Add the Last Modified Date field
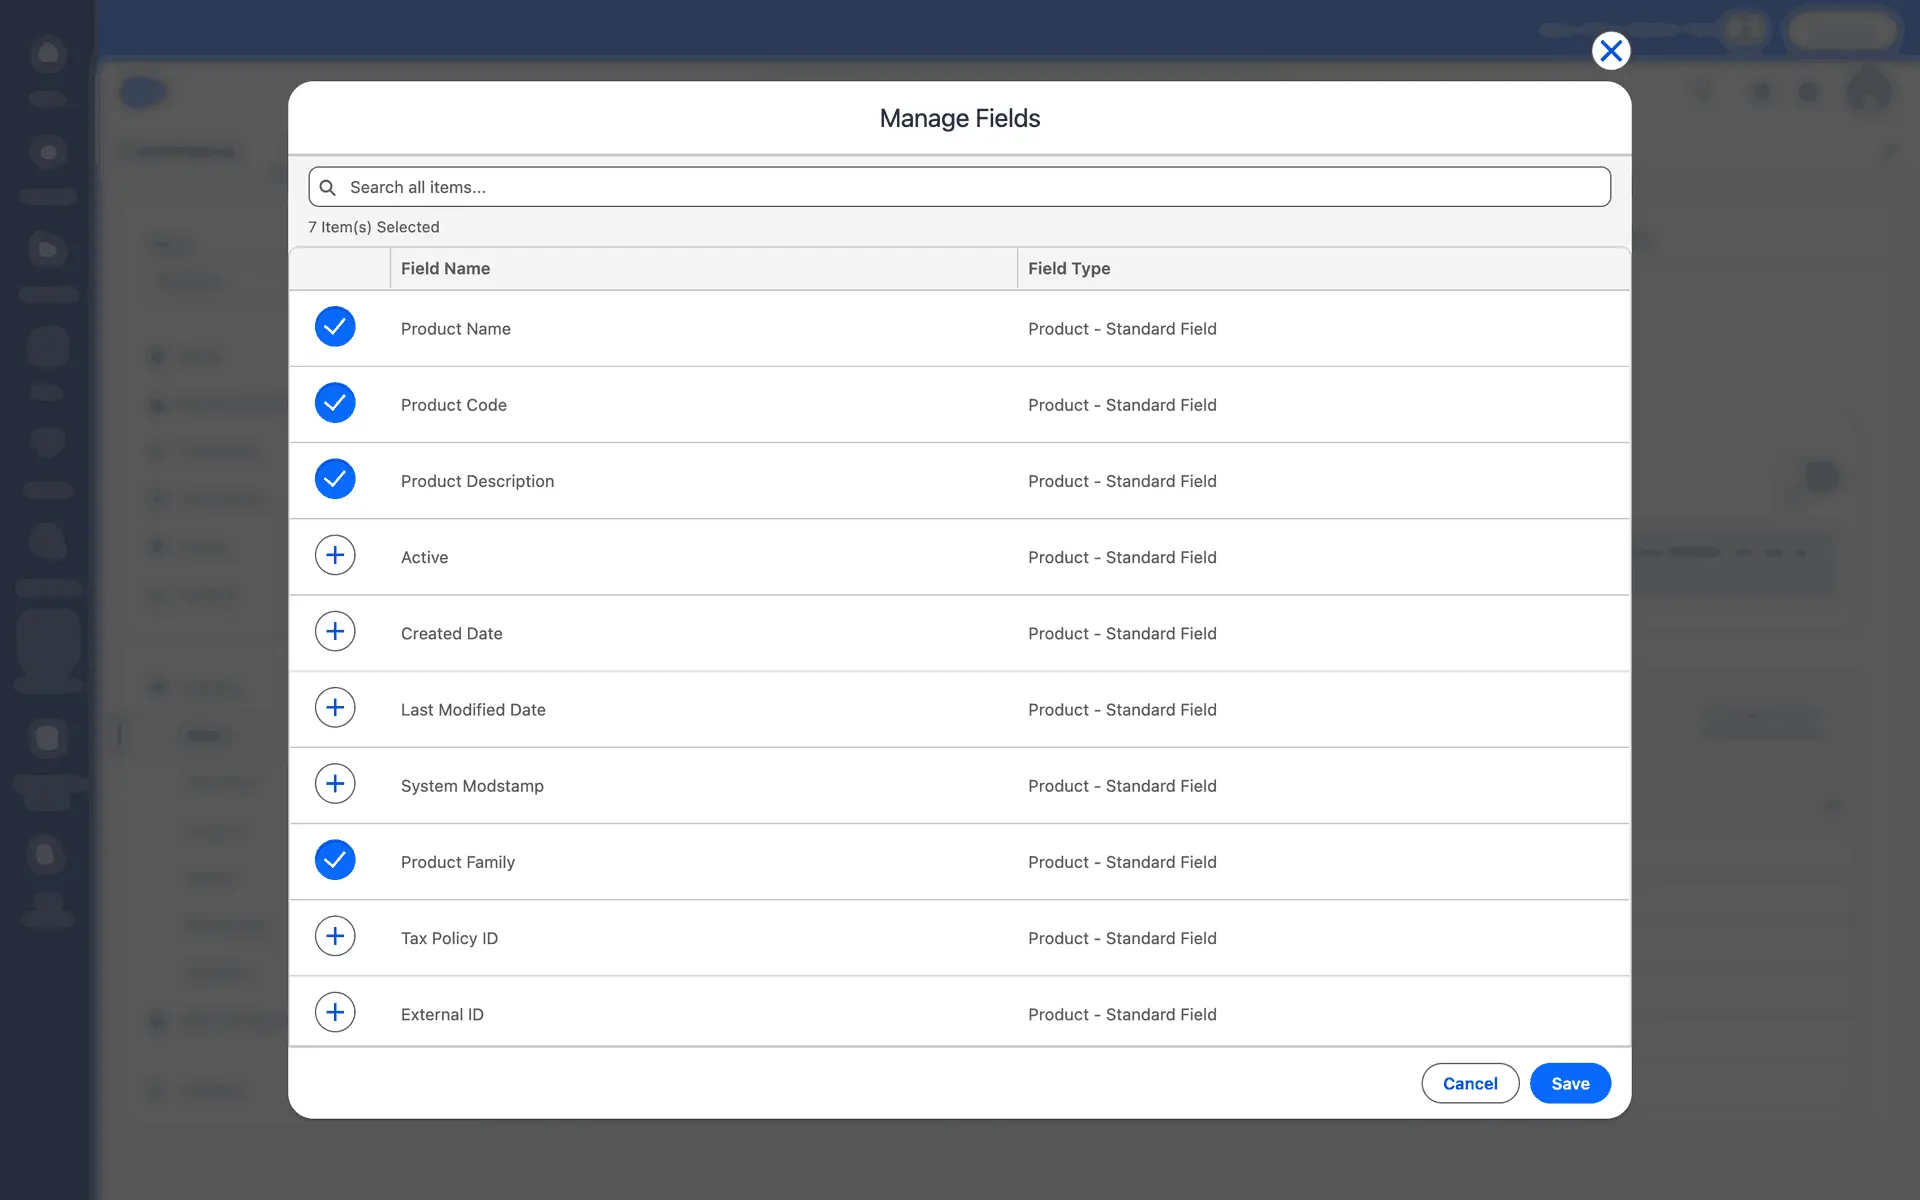1920x1200 pixels. pos(335,707)
